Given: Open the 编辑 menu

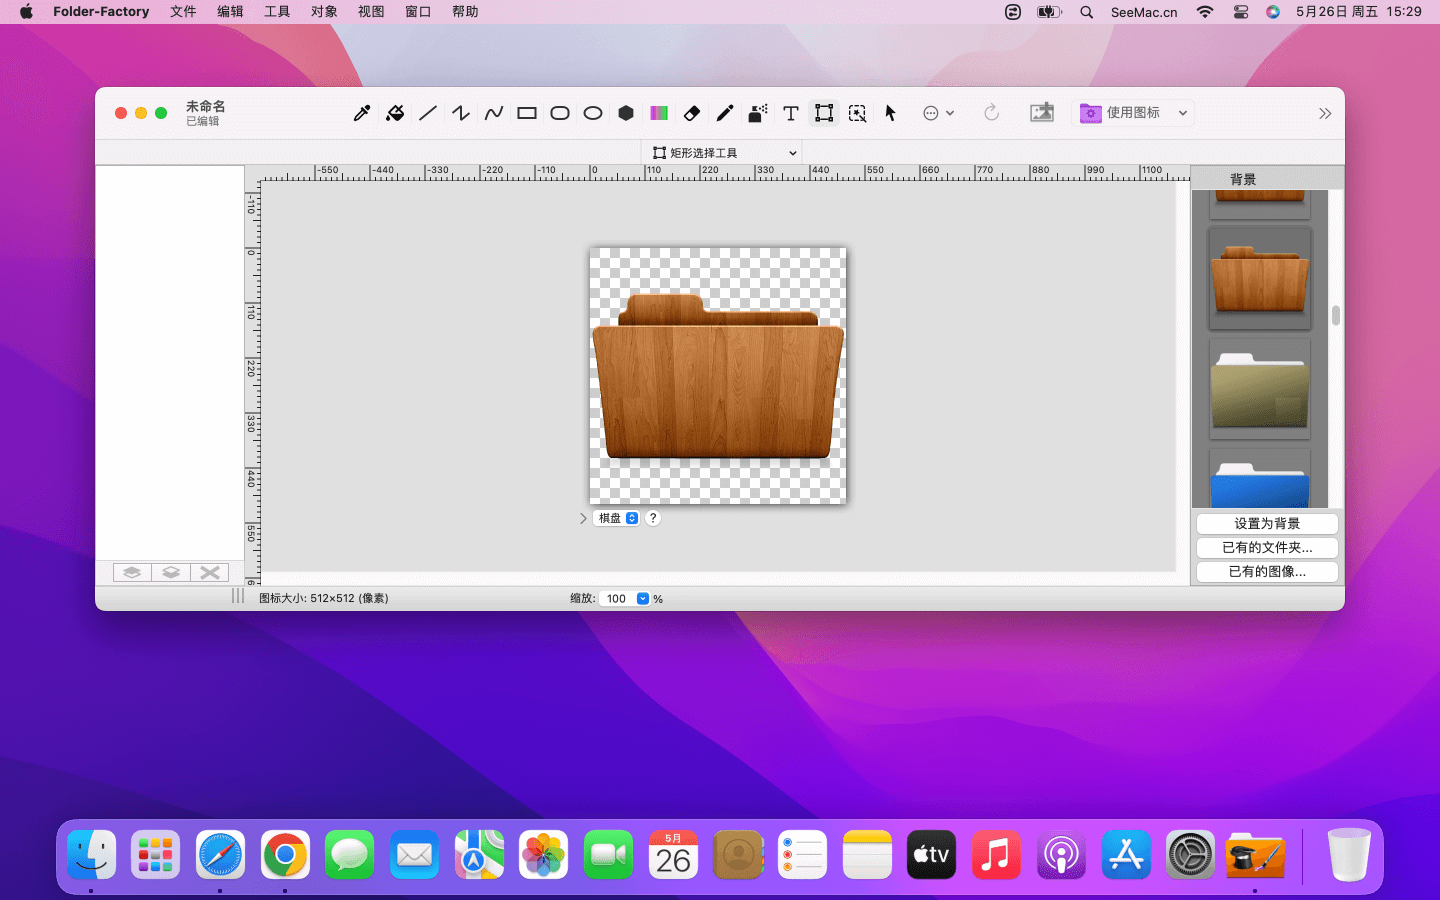Looking at the screenshot, I should (x=230, y=12).
